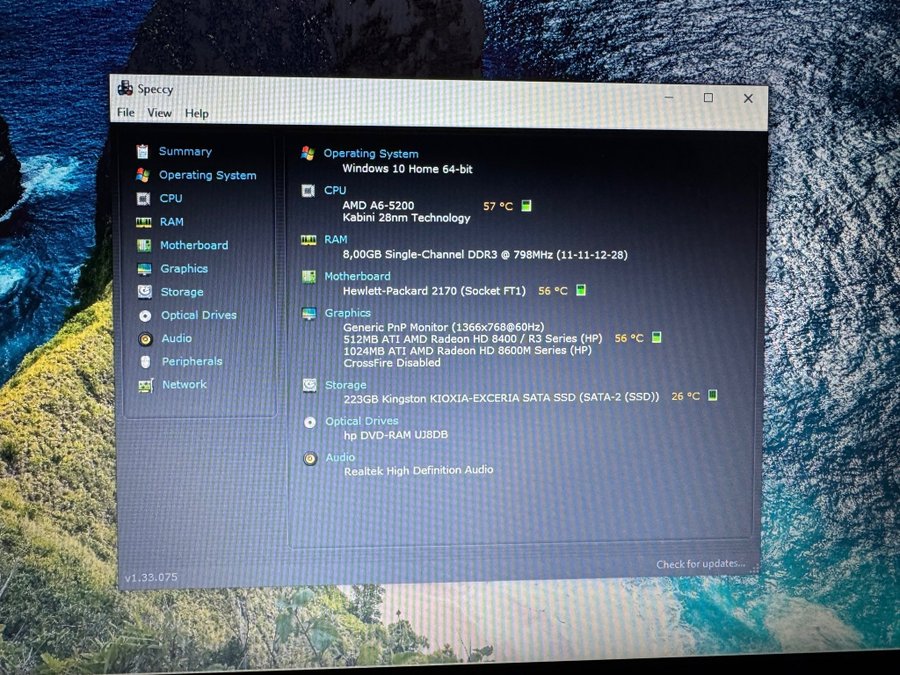Viewport: 900px width, 675px height.
Task: Go to the RAM section in sidebar
Action: [x=172, y=222]
